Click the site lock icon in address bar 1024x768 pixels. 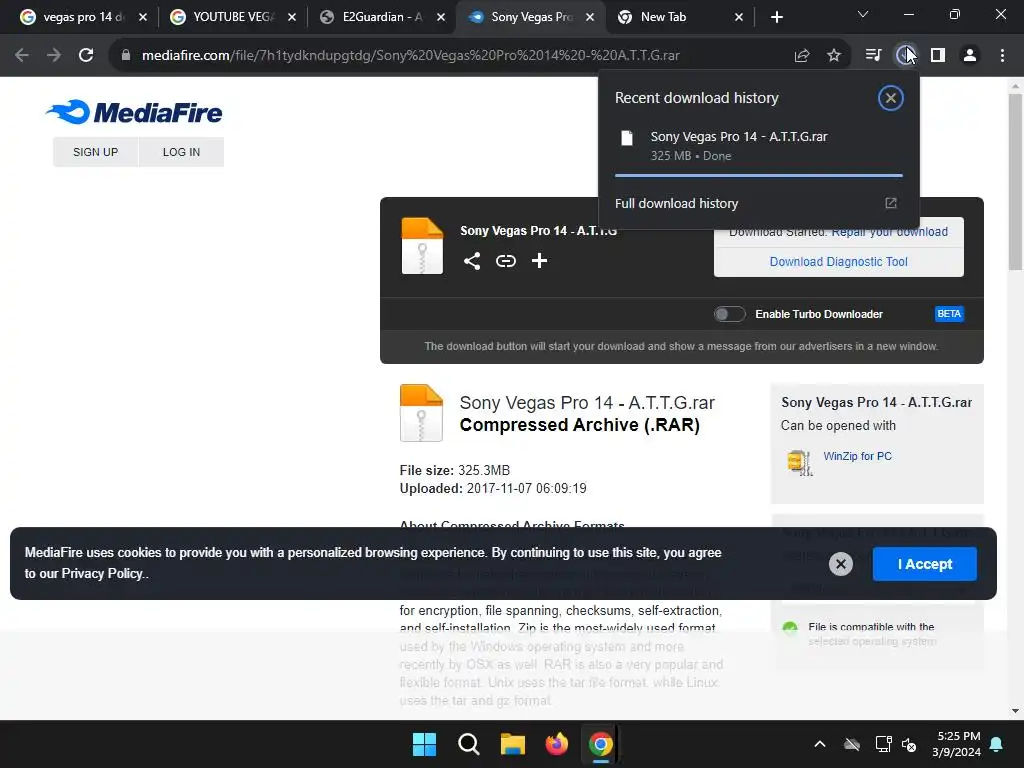click(125, 56)
